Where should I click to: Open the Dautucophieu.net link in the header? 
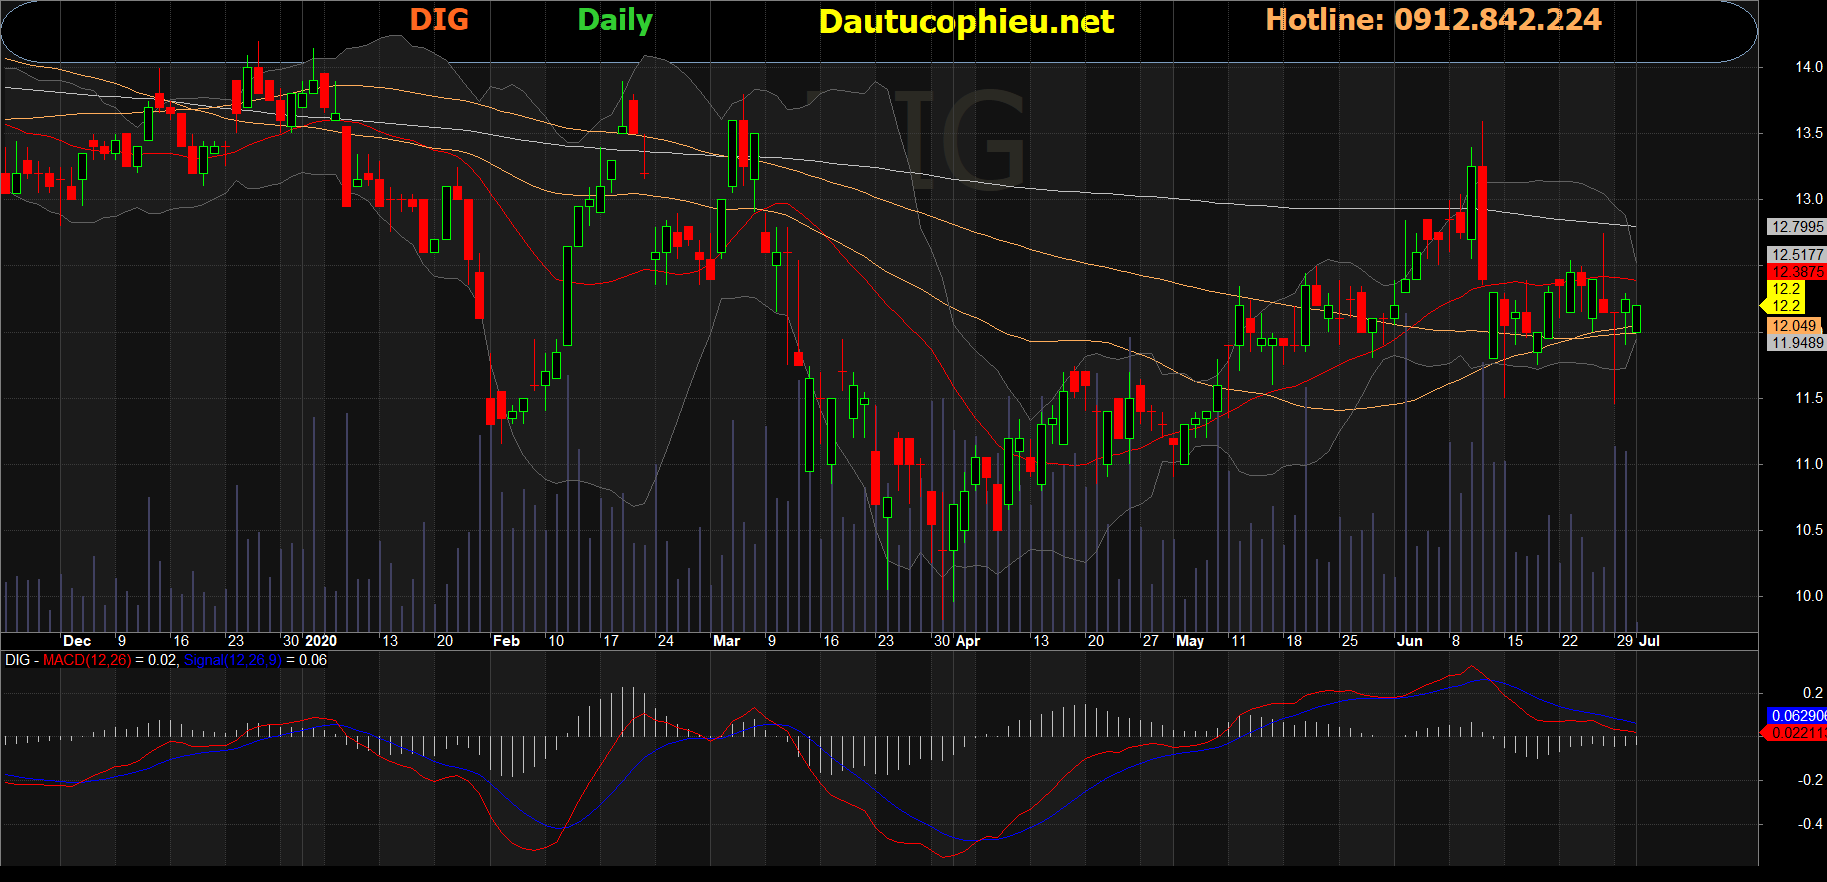pos(965,22)
